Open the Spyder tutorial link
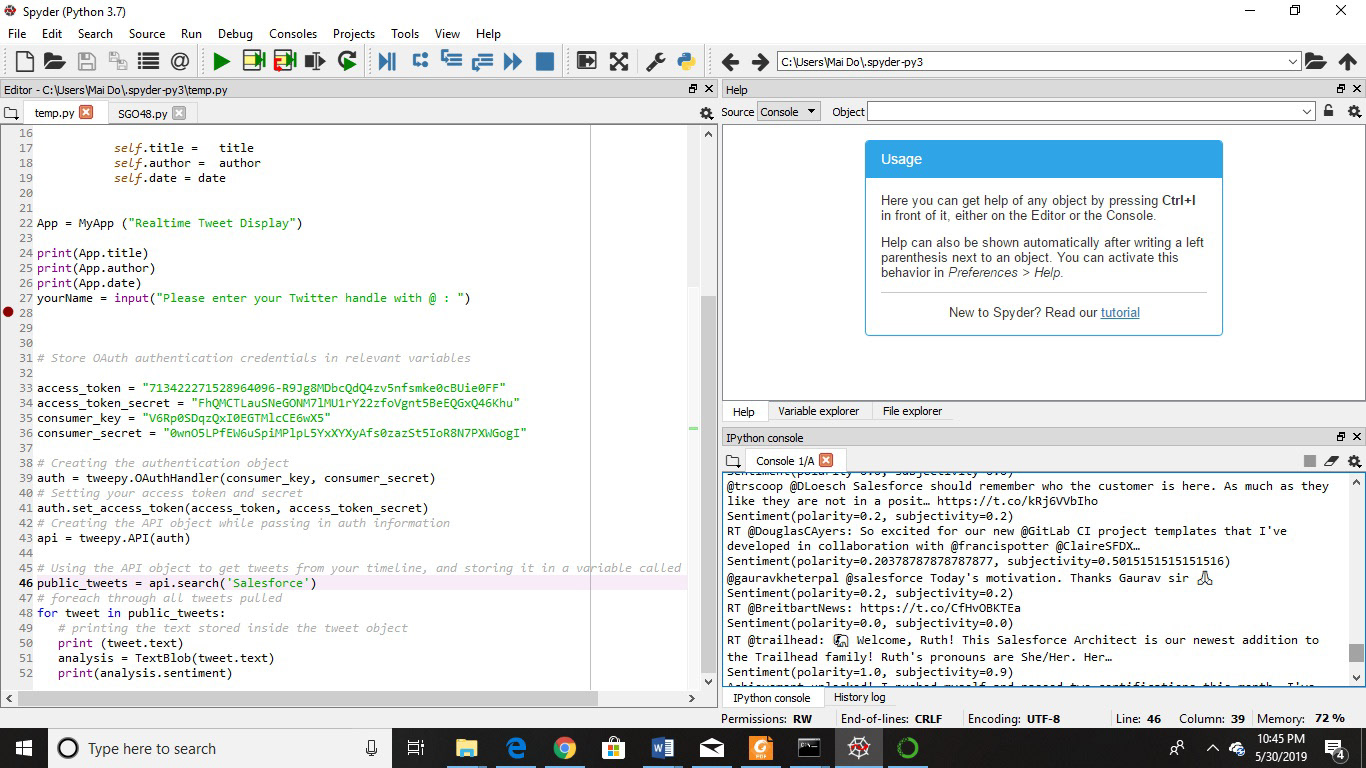This screenshot has height=768, width=1366. 1120,312
